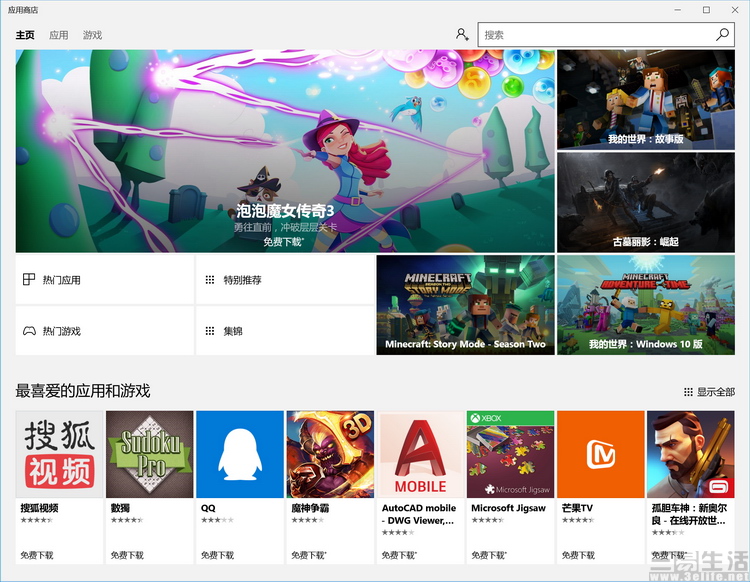Open Minecraft: Story Mode - Season Two tile

pyautogui.click(x=465, y=305)
